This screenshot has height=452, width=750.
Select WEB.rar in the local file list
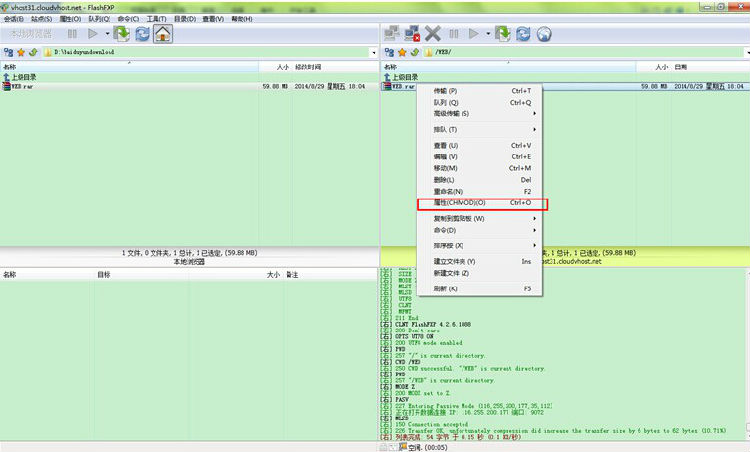(x=28, y=87)
